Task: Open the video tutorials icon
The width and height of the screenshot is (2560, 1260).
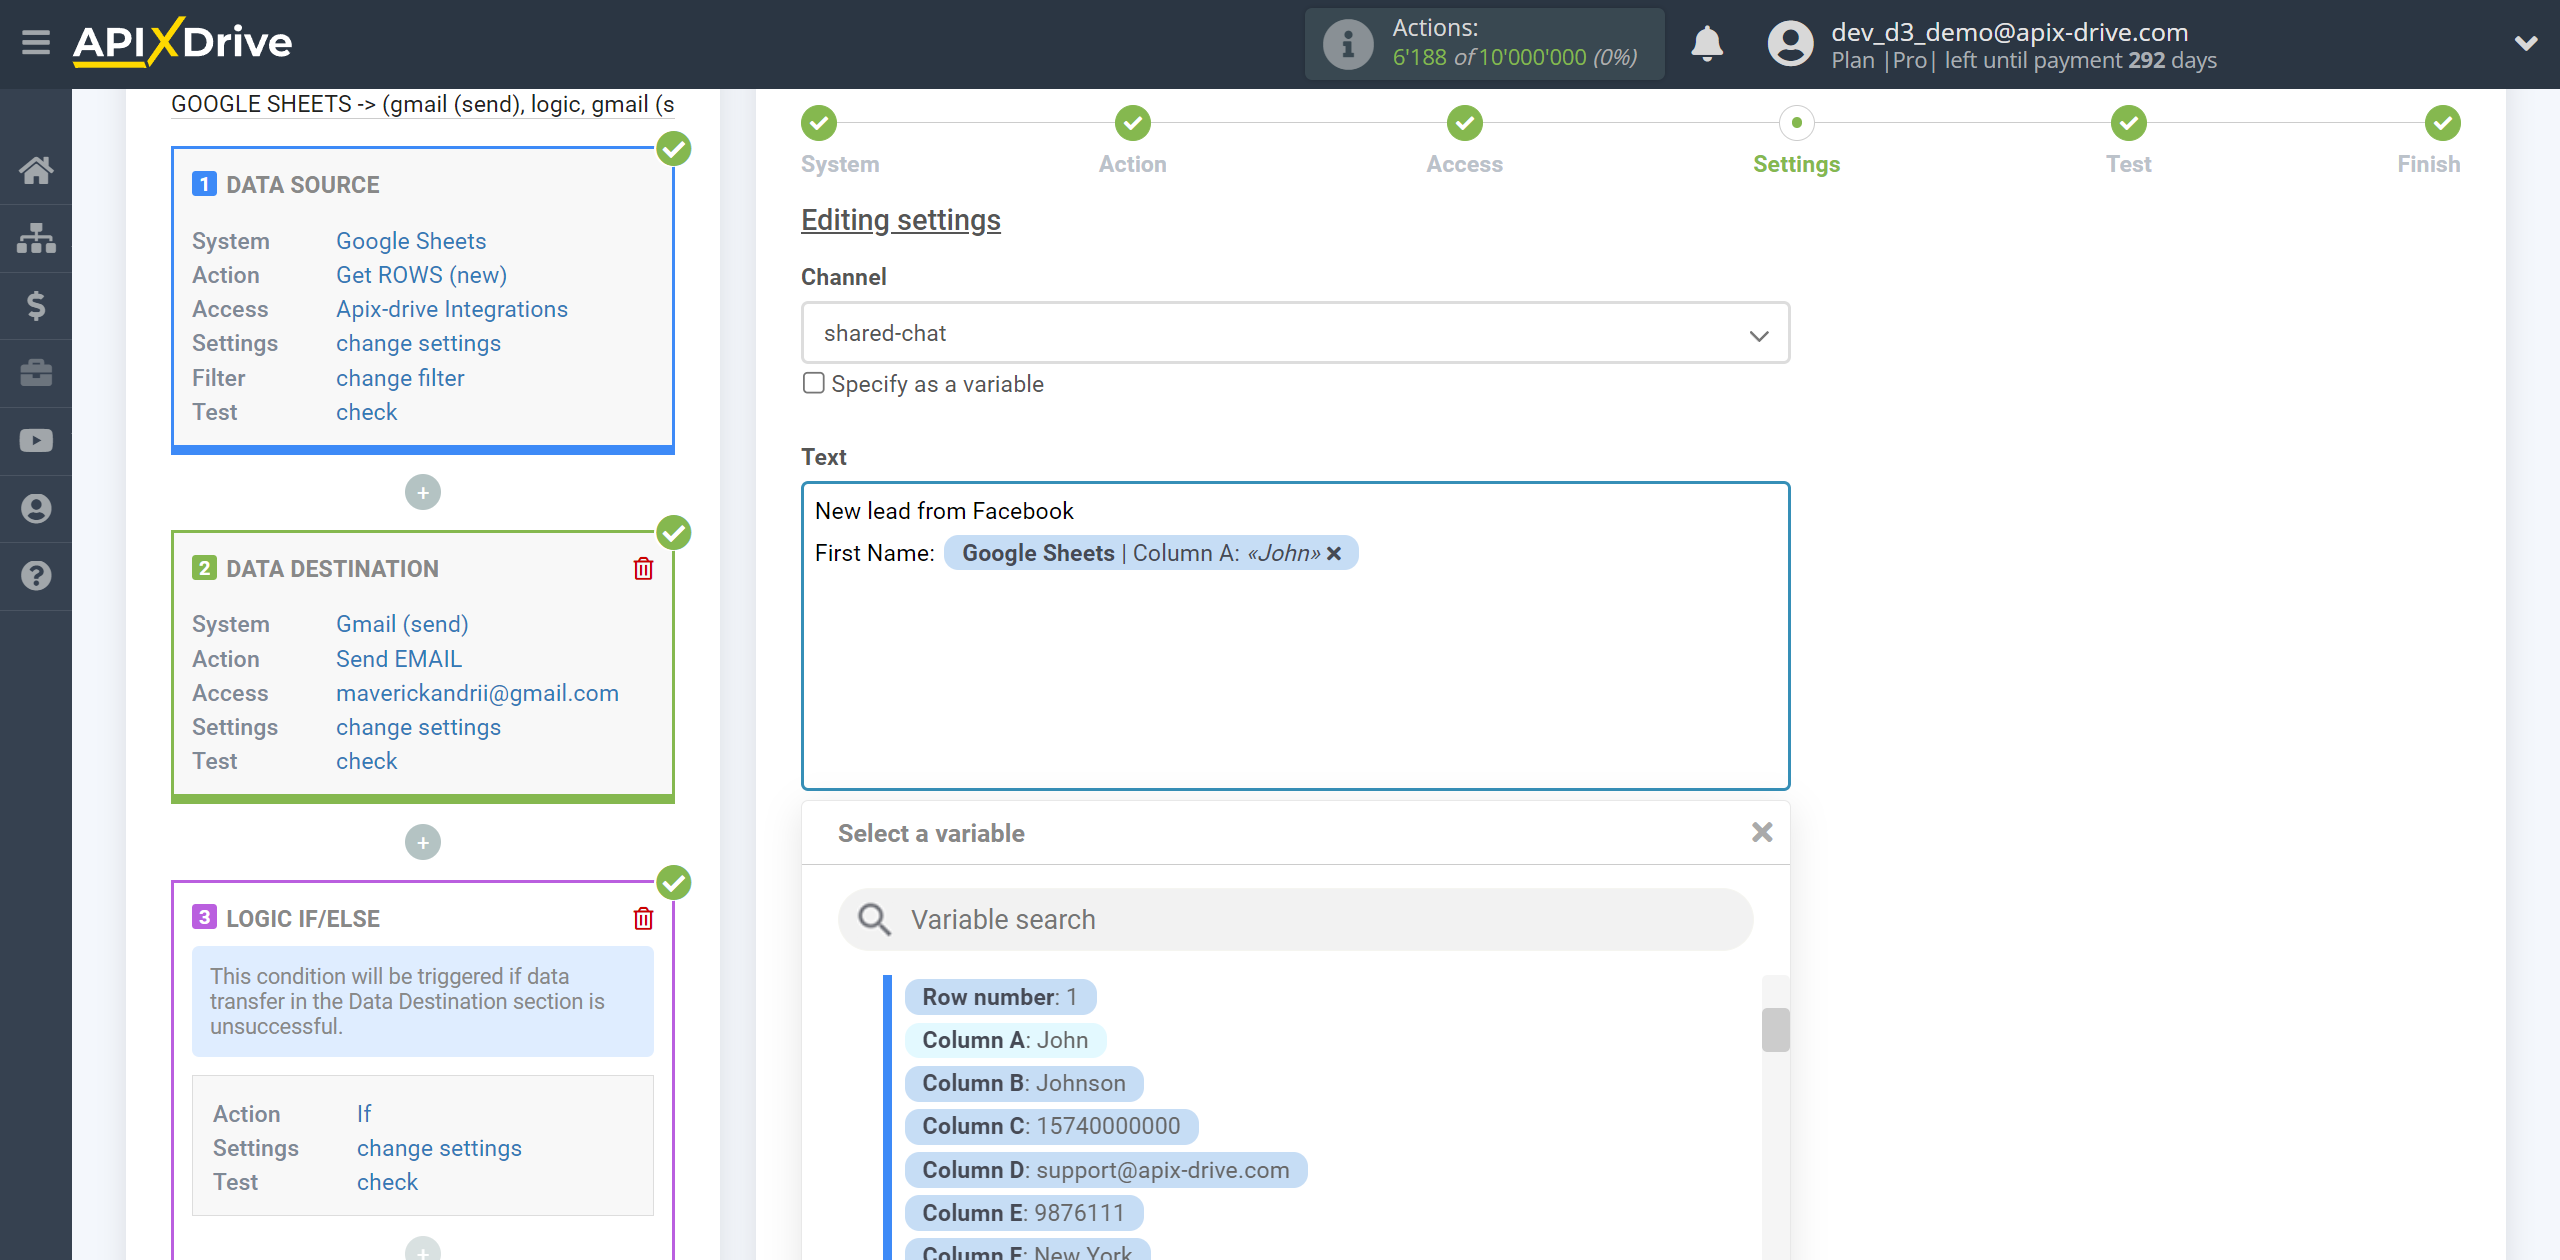Action: pos(36,440)
